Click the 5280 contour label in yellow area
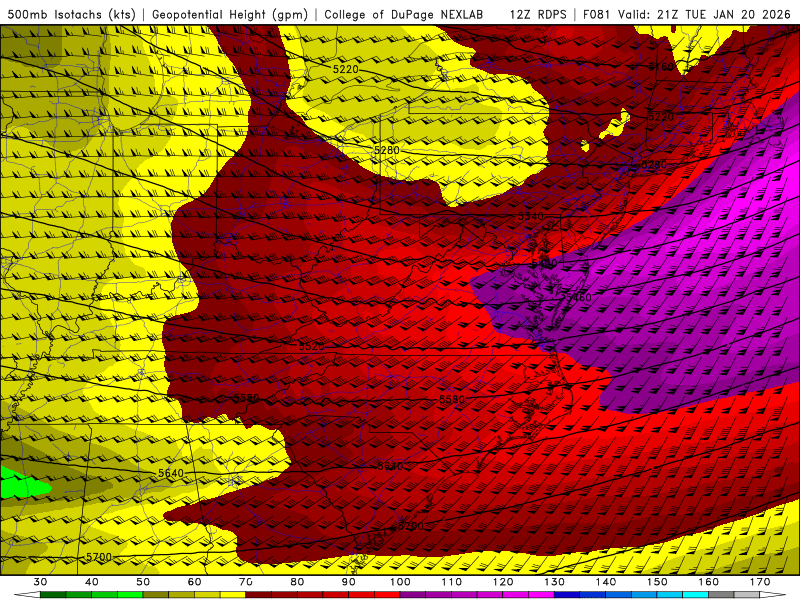Screen dimensions: 800x600 pyautogui.click(x=387, y=150)
